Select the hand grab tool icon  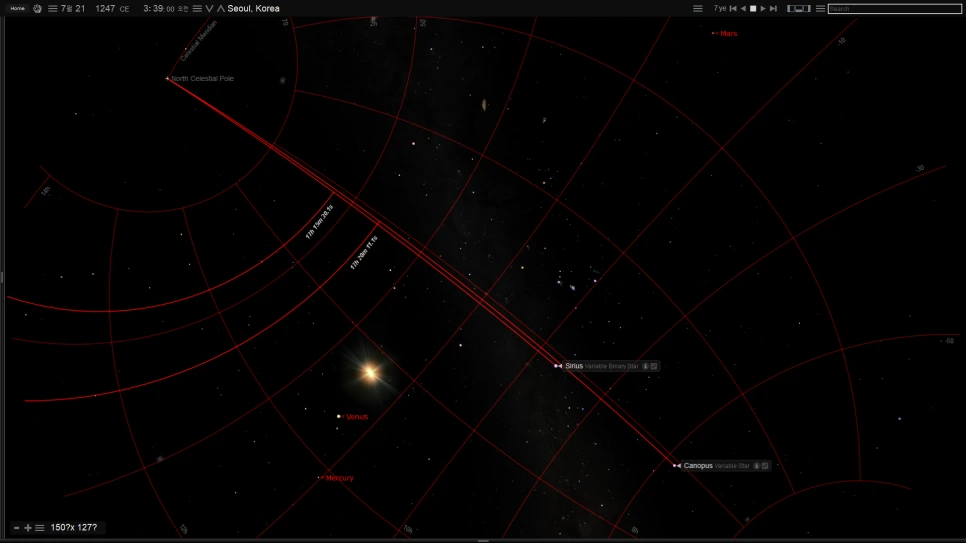(x=37, y=9)
